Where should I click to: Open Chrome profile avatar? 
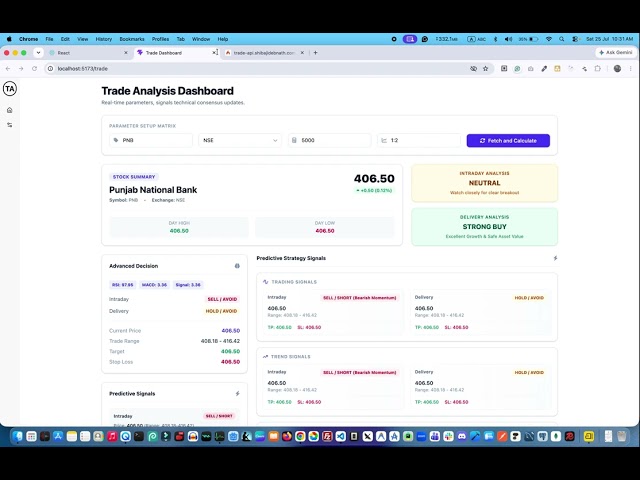pyautogui.click(x=617, y=69)
